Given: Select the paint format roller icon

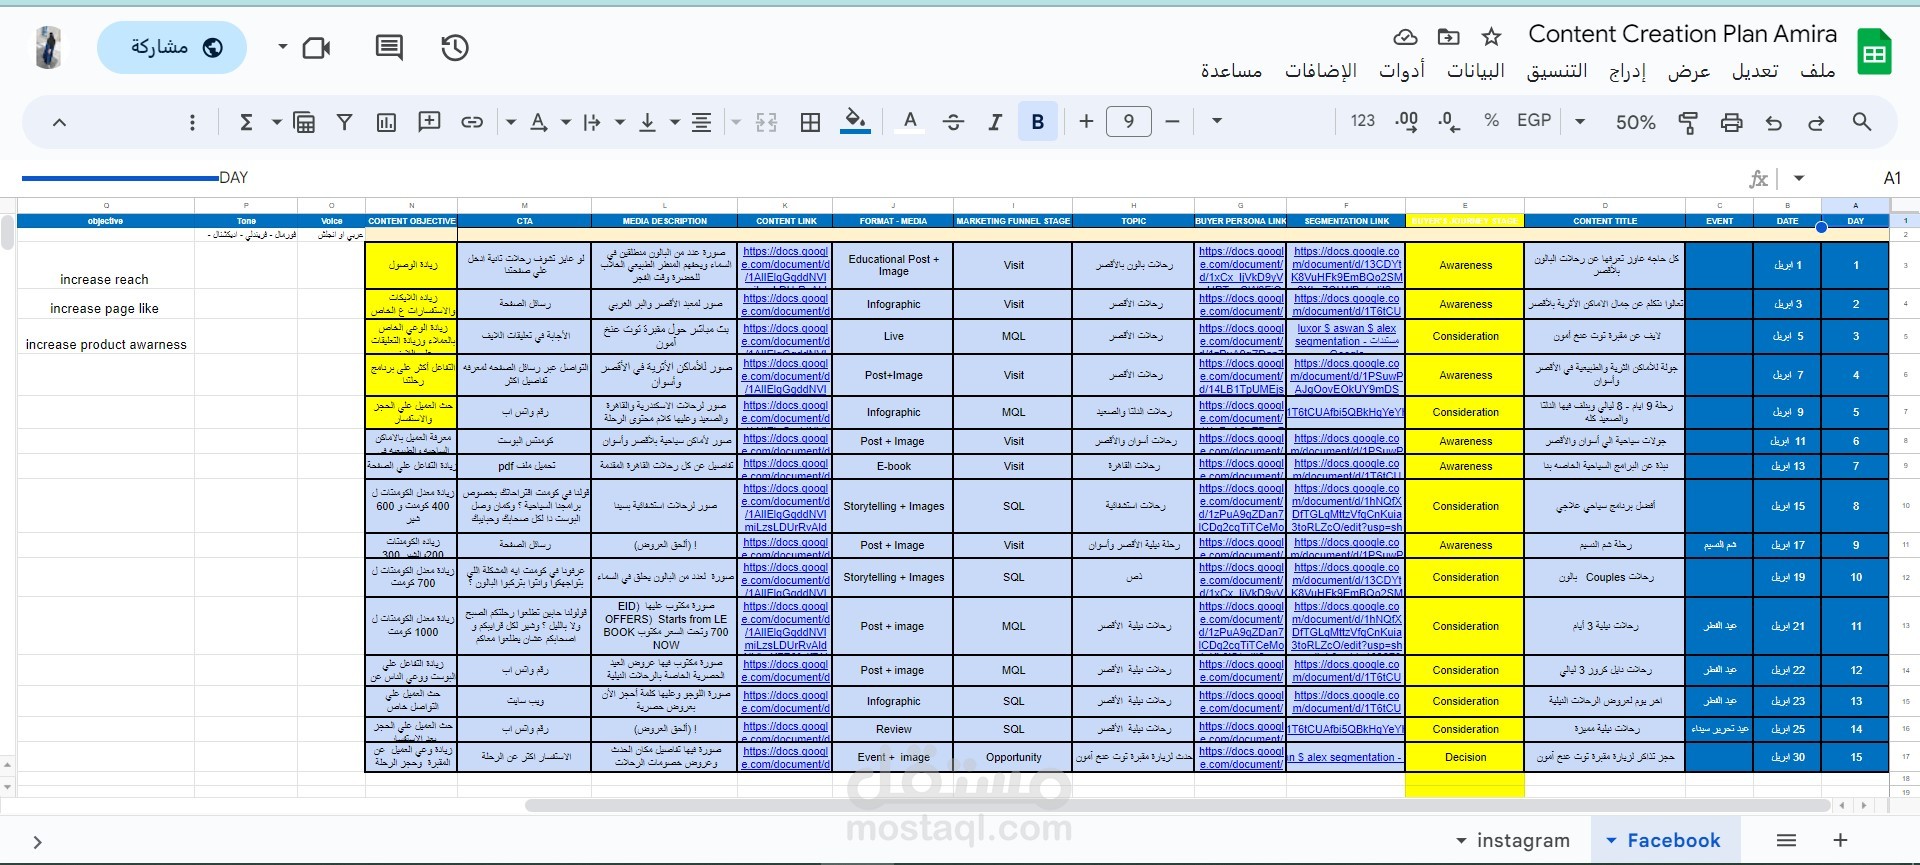Looking at the screenshot, I should (1688, 122).
